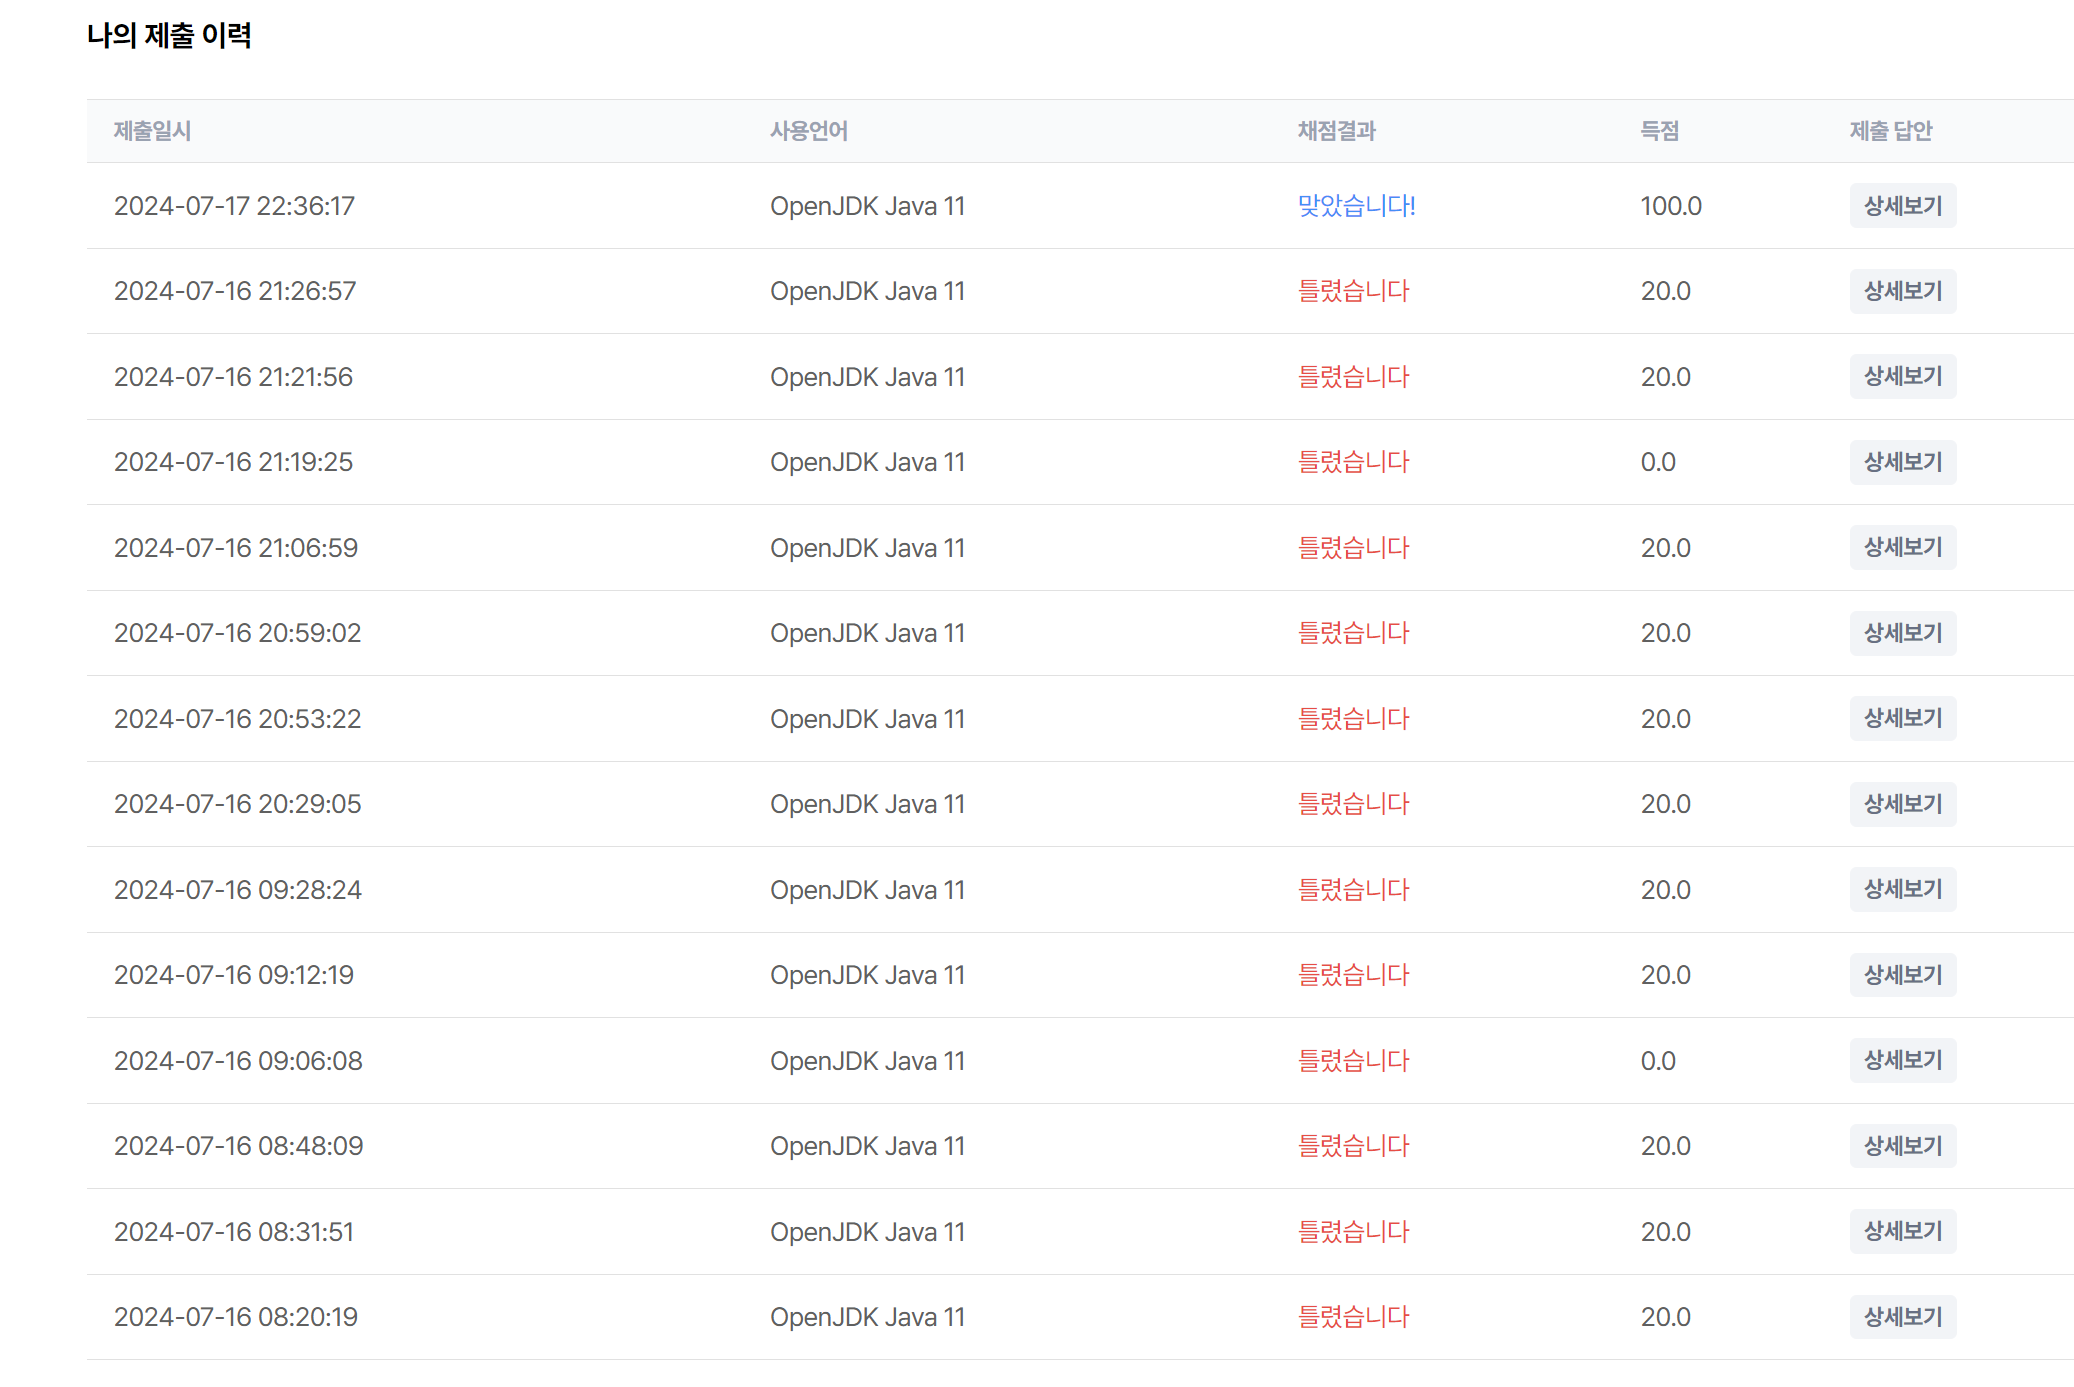Screen dimensions: 2074x1387
Task: Click the 득점 column header
Action: click(x=1659, y=131)
